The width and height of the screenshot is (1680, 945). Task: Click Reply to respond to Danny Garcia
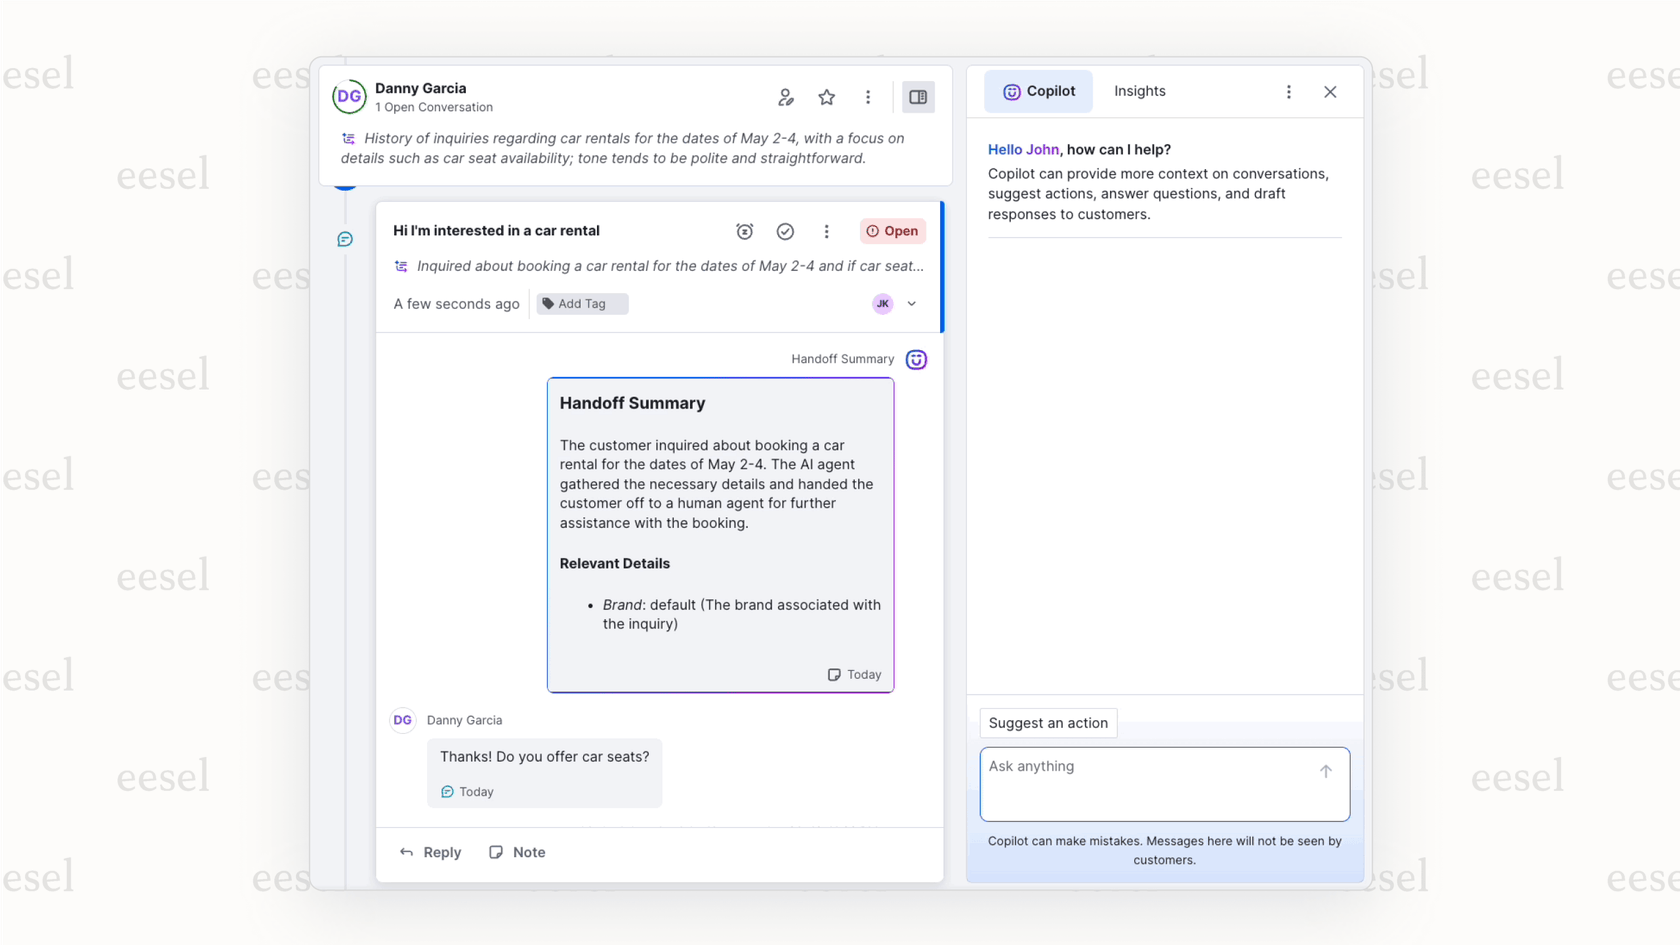(x=430, y=852)
